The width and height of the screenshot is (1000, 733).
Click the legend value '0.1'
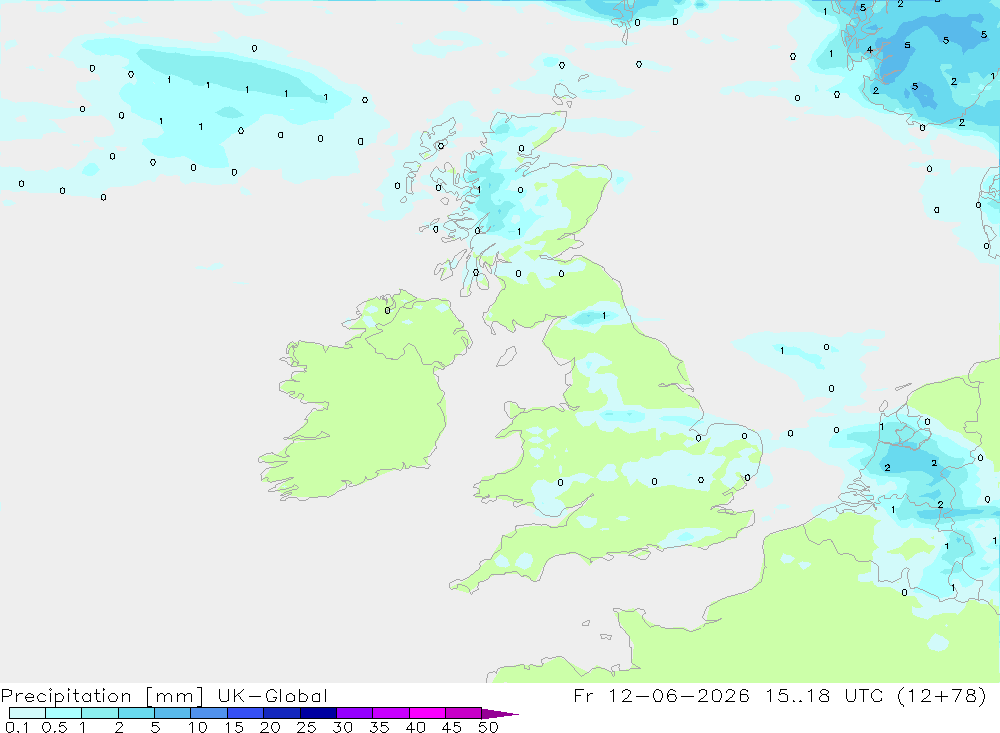point(17,727)
